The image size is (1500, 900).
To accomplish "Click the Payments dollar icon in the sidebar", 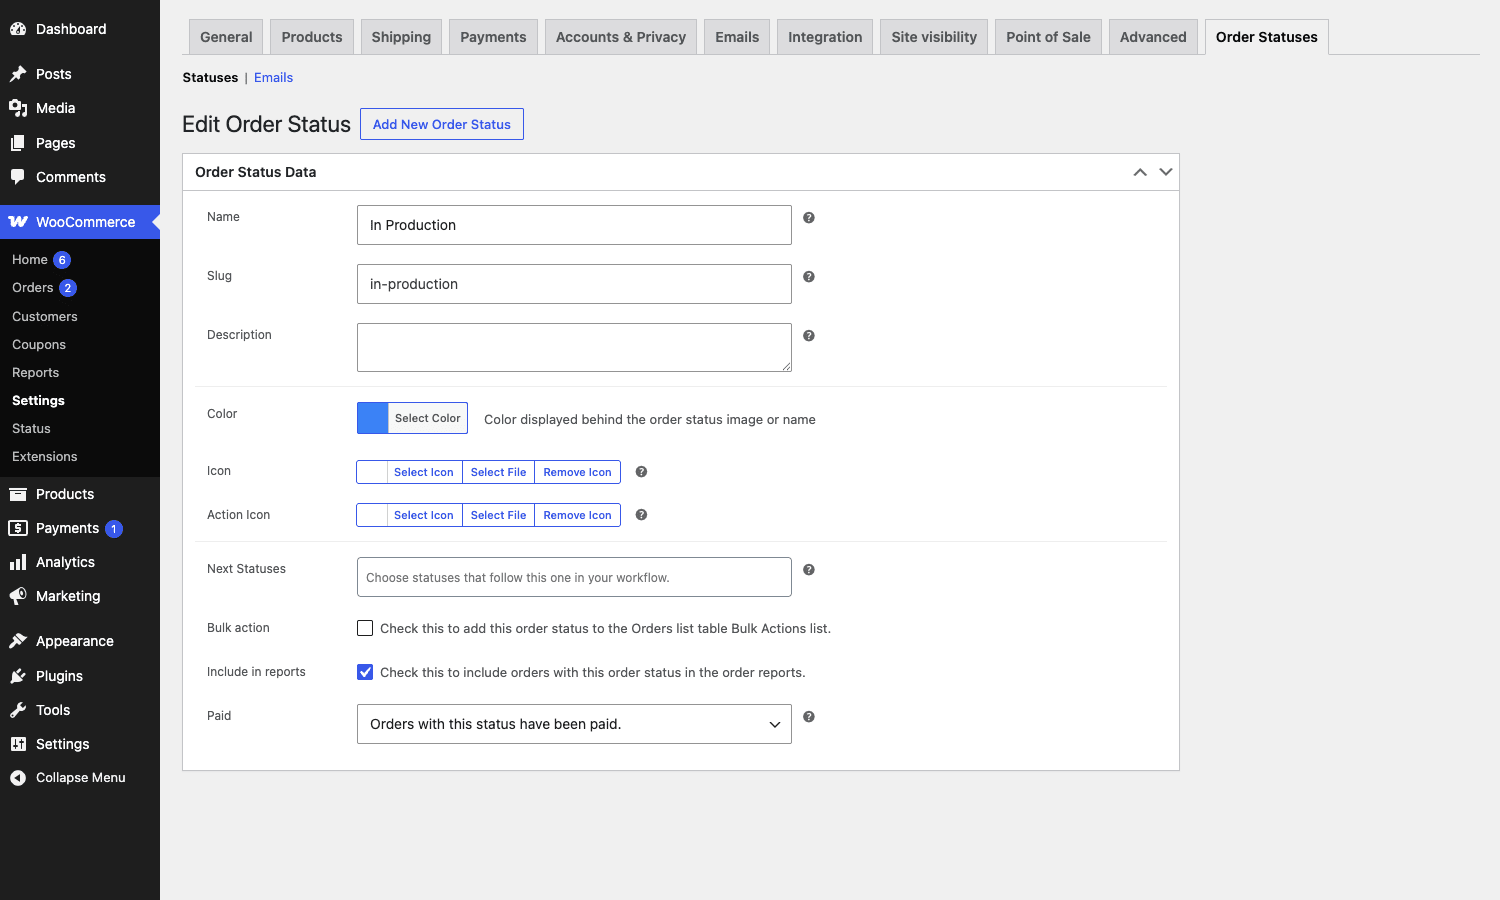I will (18, 528).
